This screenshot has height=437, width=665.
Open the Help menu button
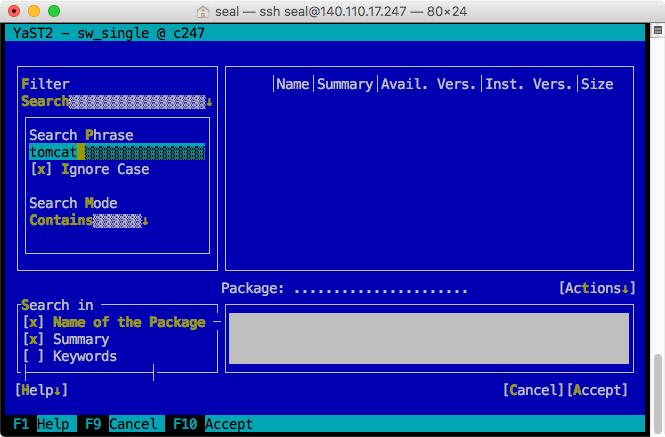click(42, 390)
